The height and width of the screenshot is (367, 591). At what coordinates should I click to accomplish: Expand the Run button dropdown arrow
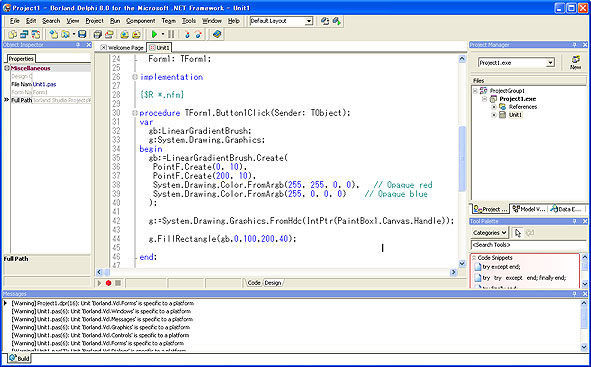pyautogui.click(x=163, y=34)
